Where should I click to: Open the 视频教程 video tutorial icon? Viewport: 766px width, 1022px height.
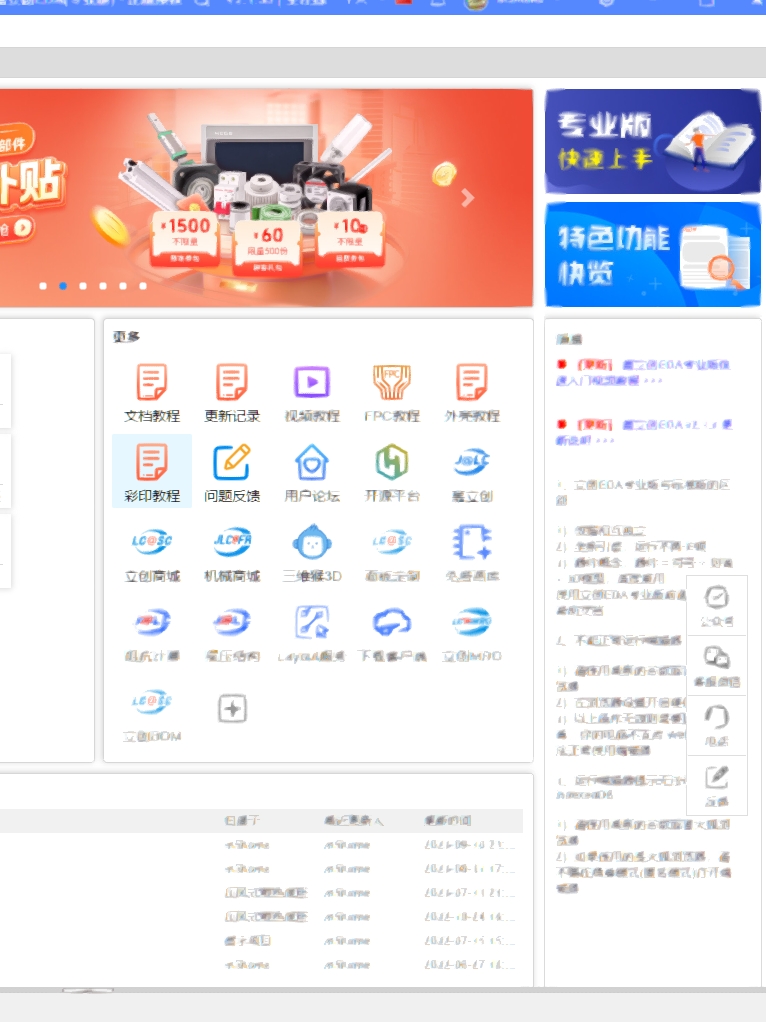(x=312, y=381)
